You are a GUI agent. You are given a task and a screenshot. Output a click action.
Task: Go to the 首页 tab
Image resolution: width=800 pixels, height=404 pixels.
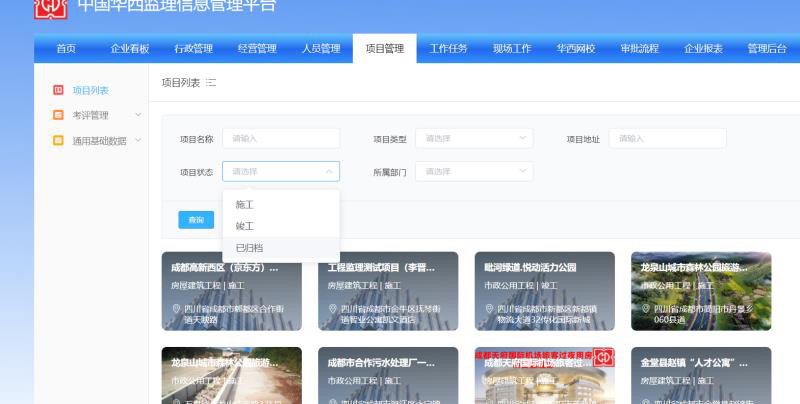66,48
